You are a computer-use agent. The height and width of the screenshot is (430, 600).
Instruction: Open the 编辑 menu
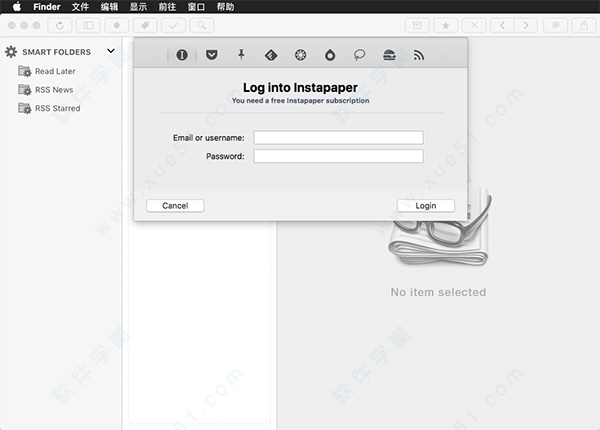click(109, 7)
